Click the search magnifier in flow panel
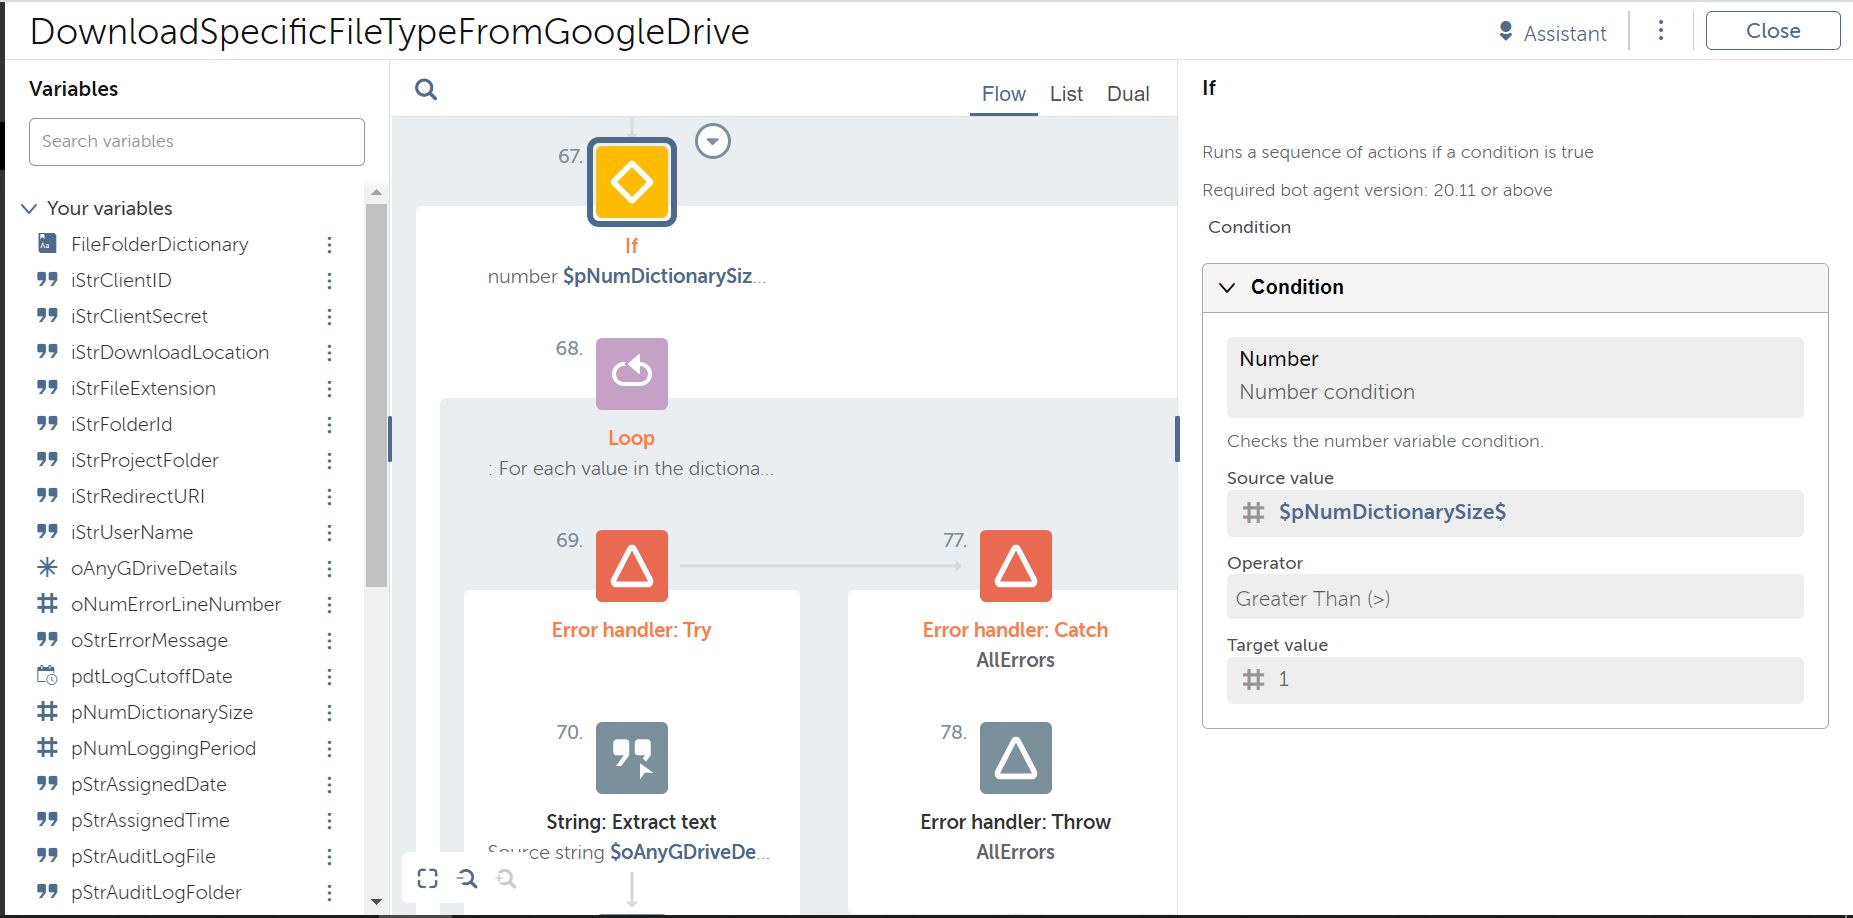Viewport: 1853px width, 918px height. click(x=426, y=90)
